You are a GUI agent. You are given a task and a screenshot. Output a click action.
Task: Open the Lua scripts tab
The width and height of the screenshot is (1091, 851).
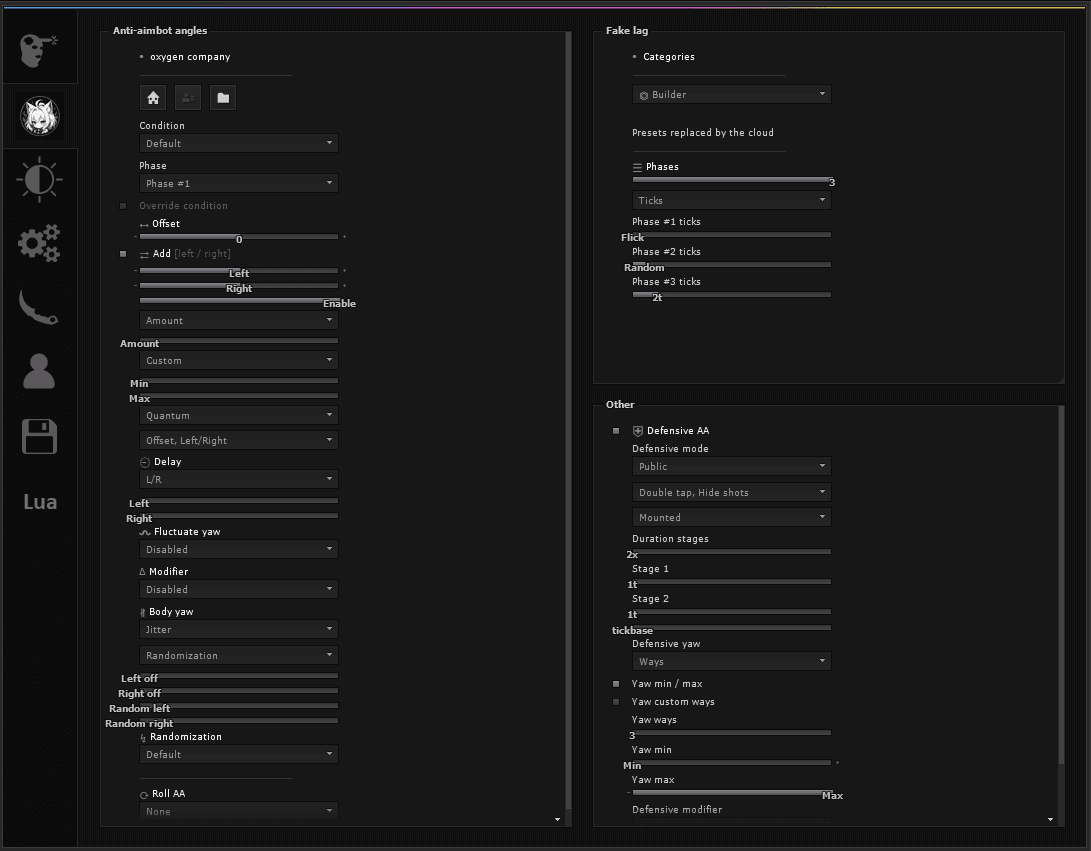40,502
